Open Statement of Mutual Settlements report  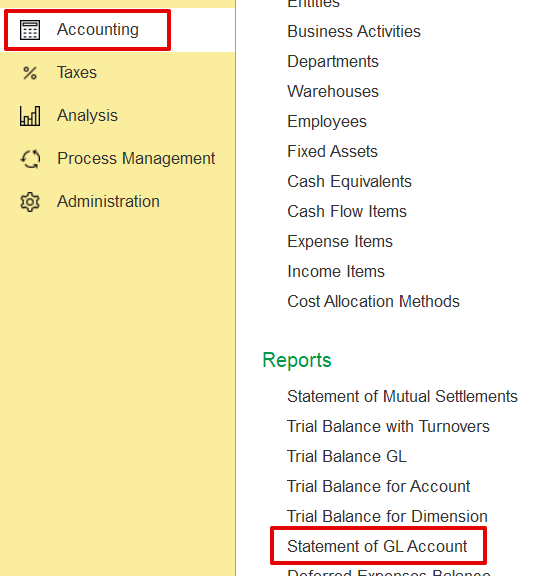402,396
